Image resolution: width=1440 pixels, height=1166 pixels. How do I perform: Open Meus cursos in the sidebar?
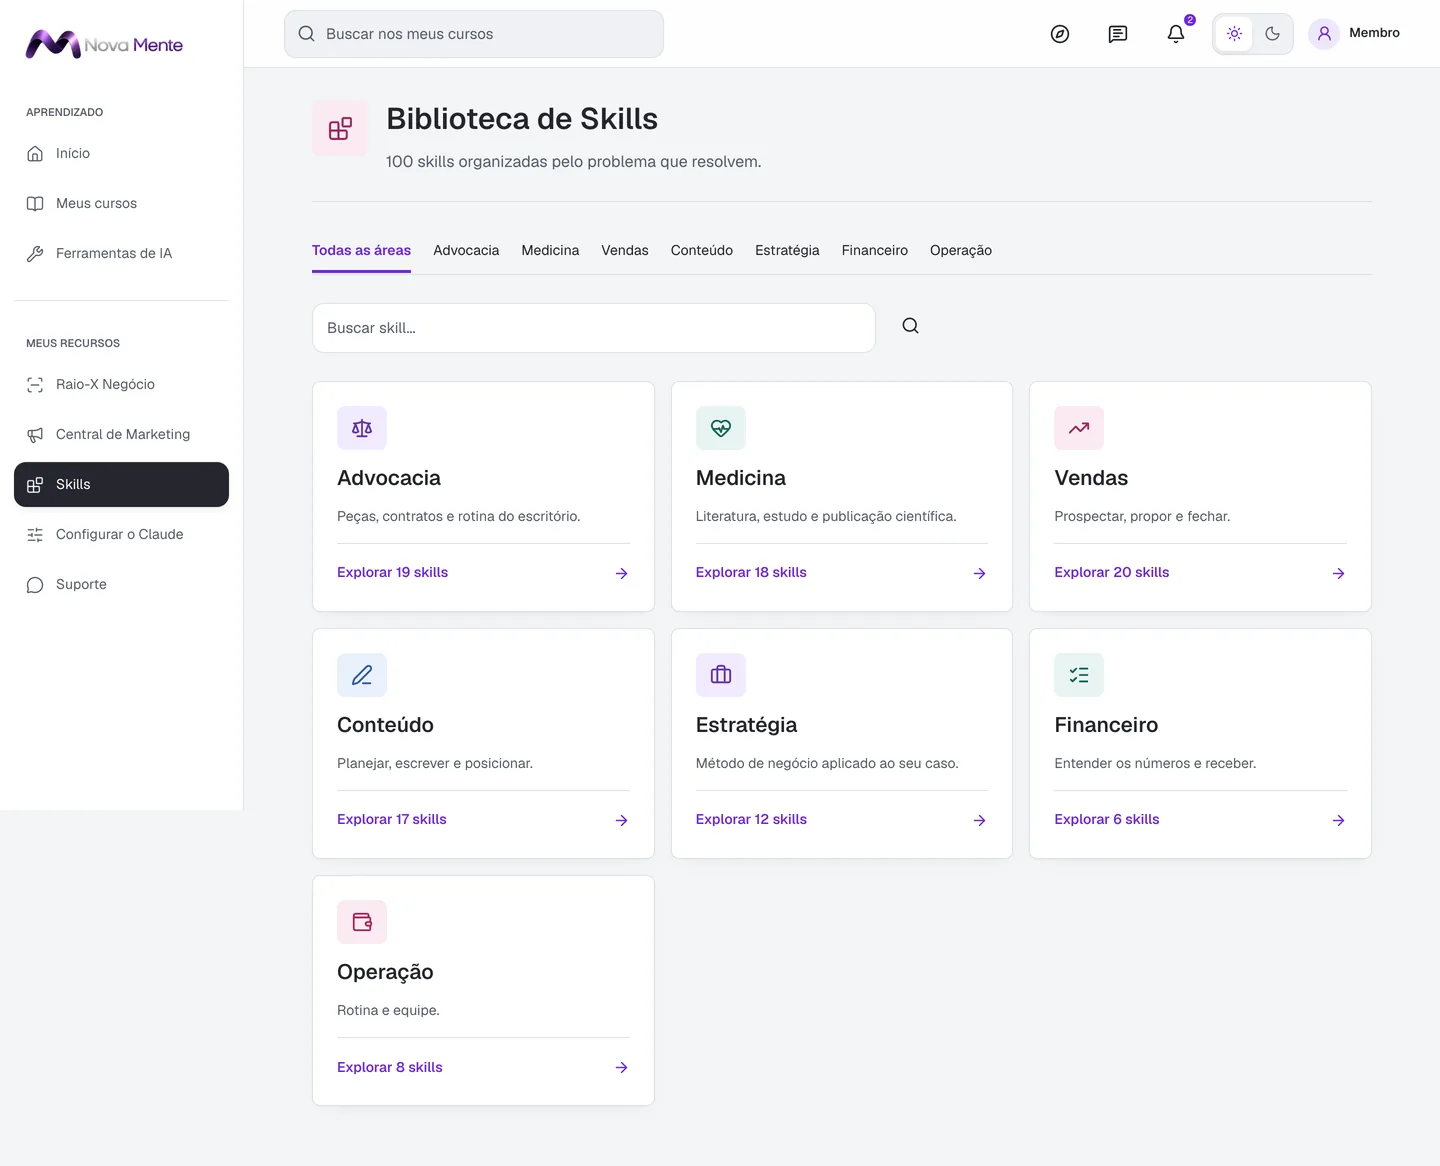121,203
